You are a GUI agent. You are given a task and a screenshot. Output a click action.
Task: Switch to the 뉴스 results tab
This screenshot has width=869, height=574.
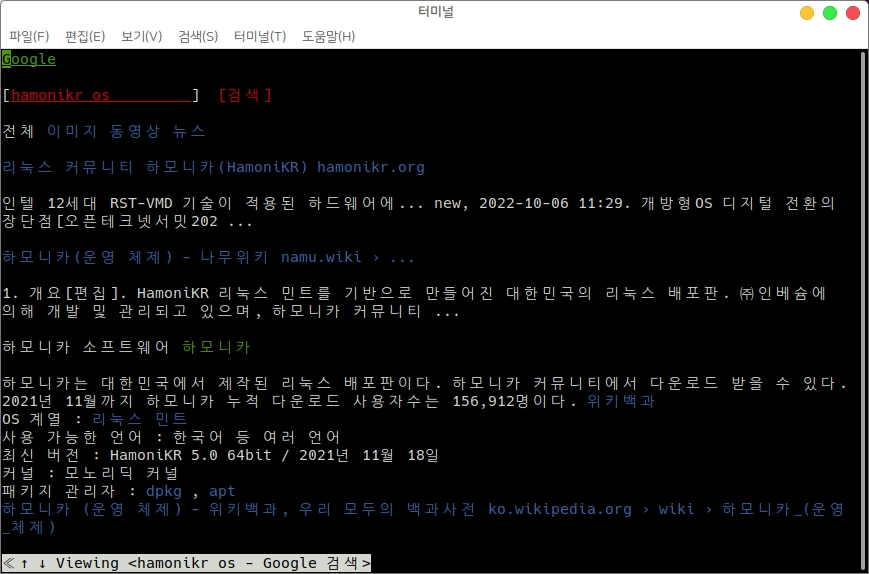pos(189,131)
